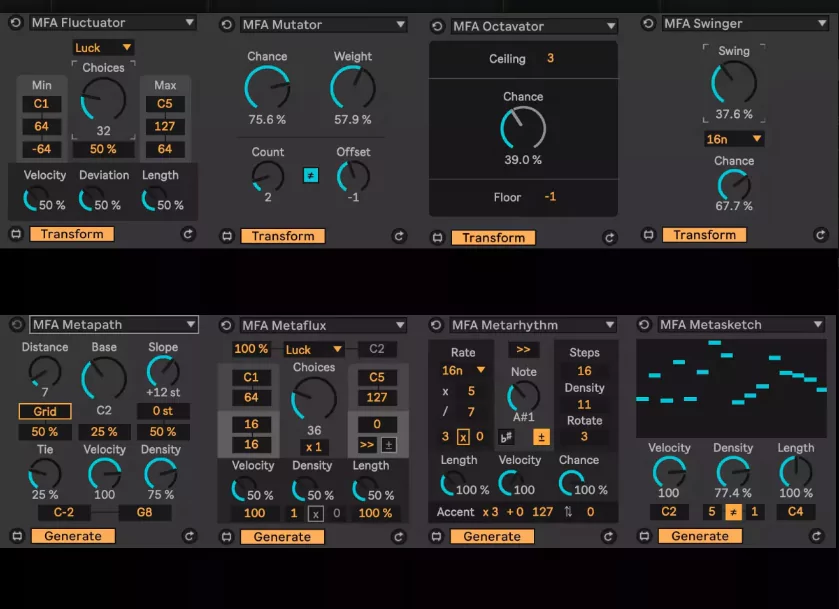Click Transform button in MFA Mutator
Image resolution: width=839 pixels, height=609 pixels.
pyautogui.click(x=283, y=236)
